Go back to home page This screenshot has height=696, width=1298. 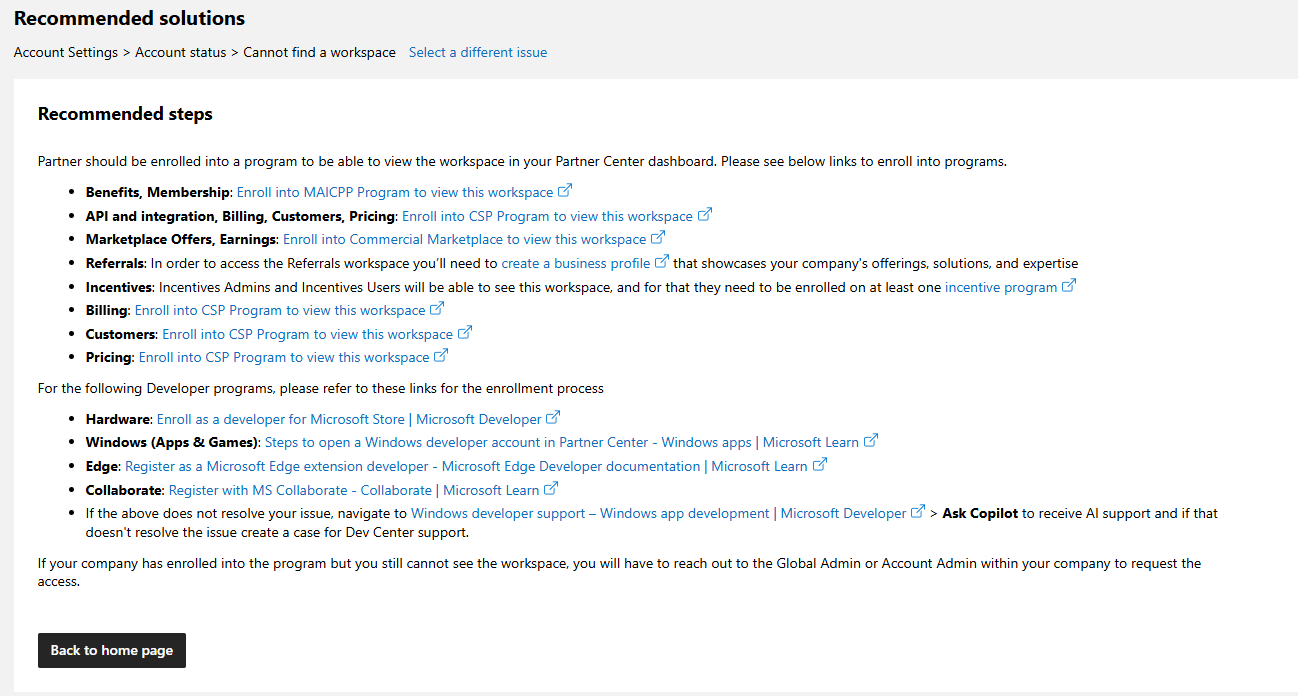pyautogui.click(x=112, y=650)
